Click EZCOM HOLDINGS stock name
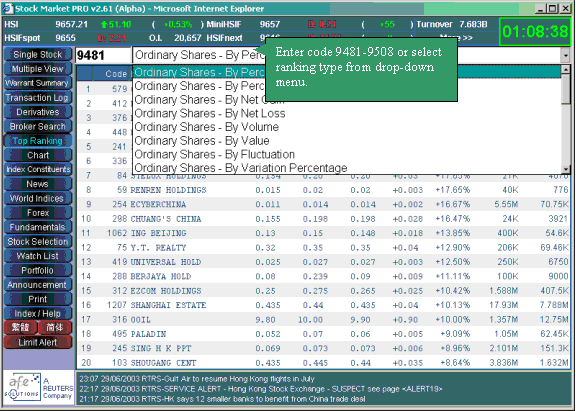 coord(166,291)
